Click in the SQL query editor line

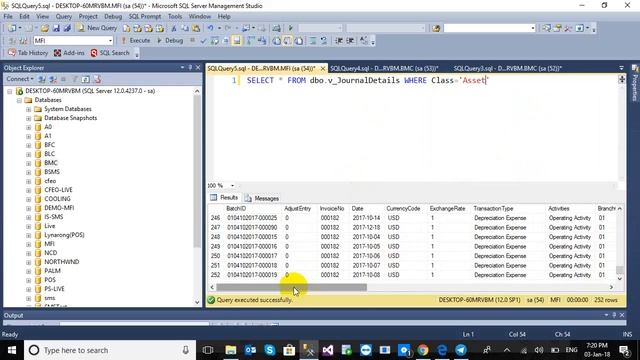tap(368, 80)
